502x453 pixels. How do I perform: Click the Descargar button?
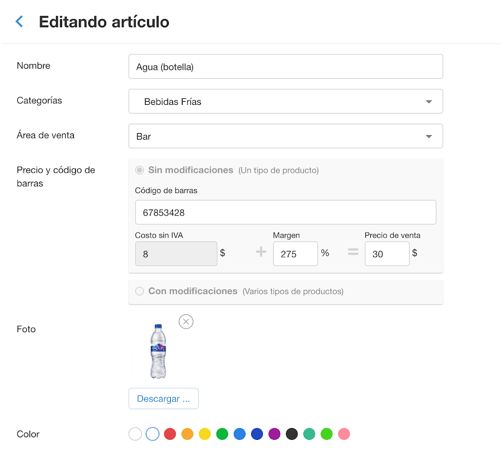tap(163, 399)
